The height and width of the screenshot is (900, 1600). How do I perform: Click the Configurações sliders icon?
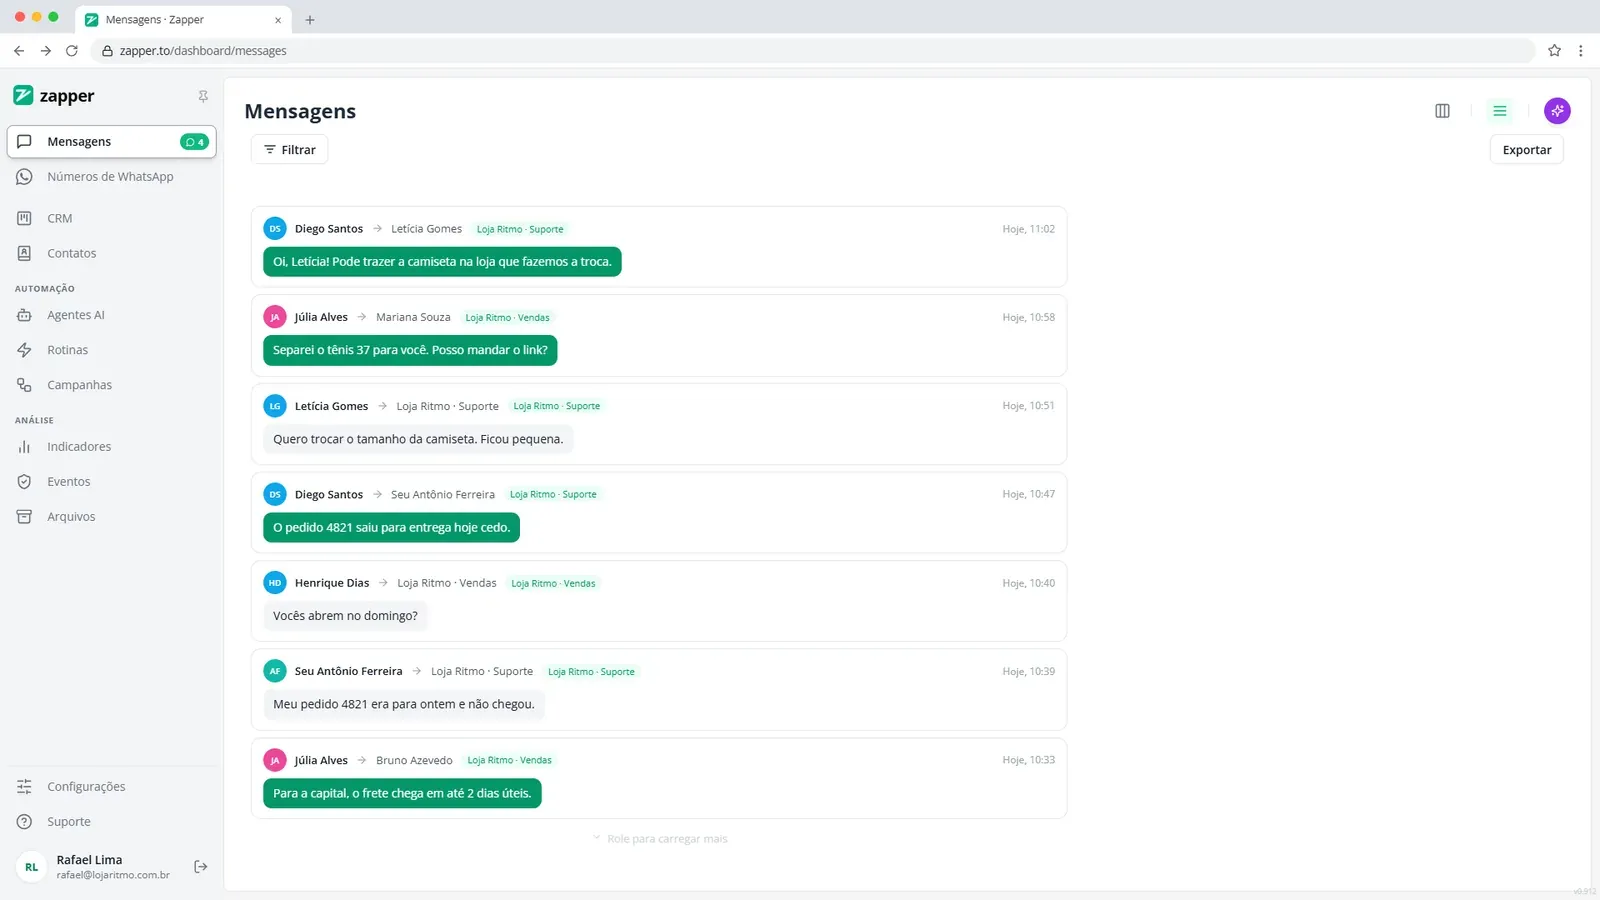(24, 787)
